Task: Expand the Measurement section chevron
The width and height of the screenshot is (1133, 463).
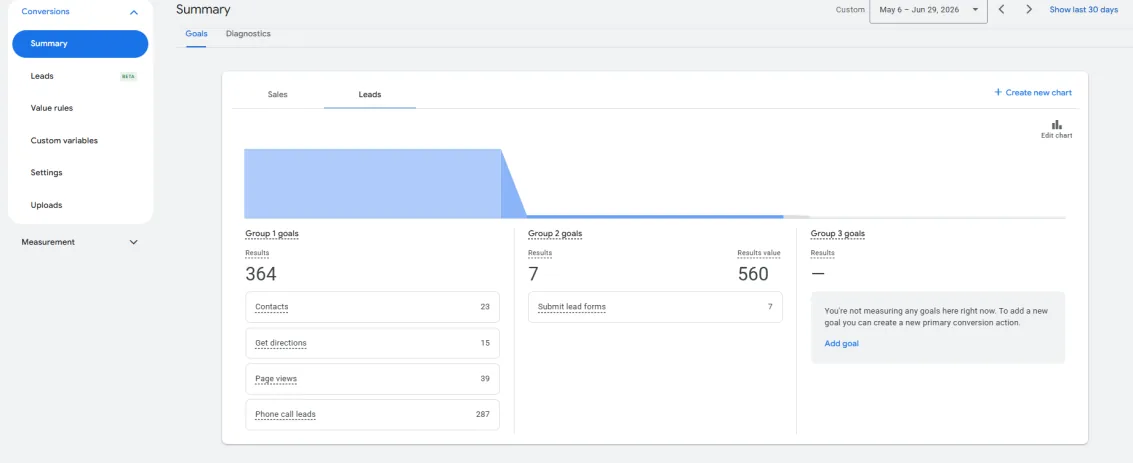Action: coord(134,242)
